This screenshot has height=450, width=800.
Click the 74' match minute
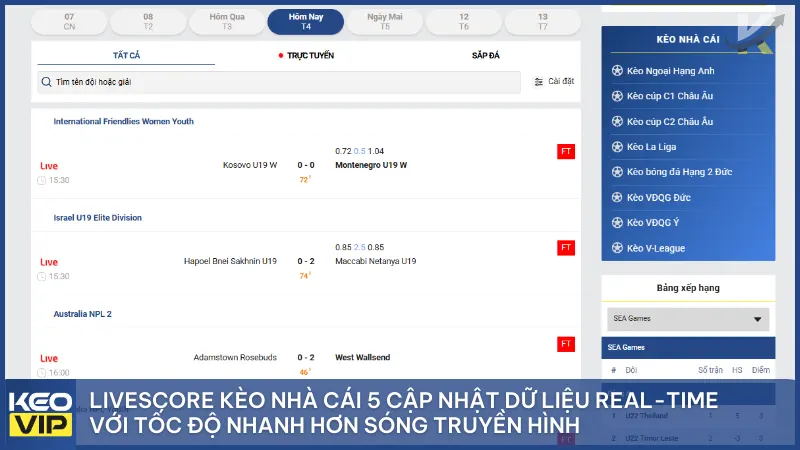tap(305, 276)
